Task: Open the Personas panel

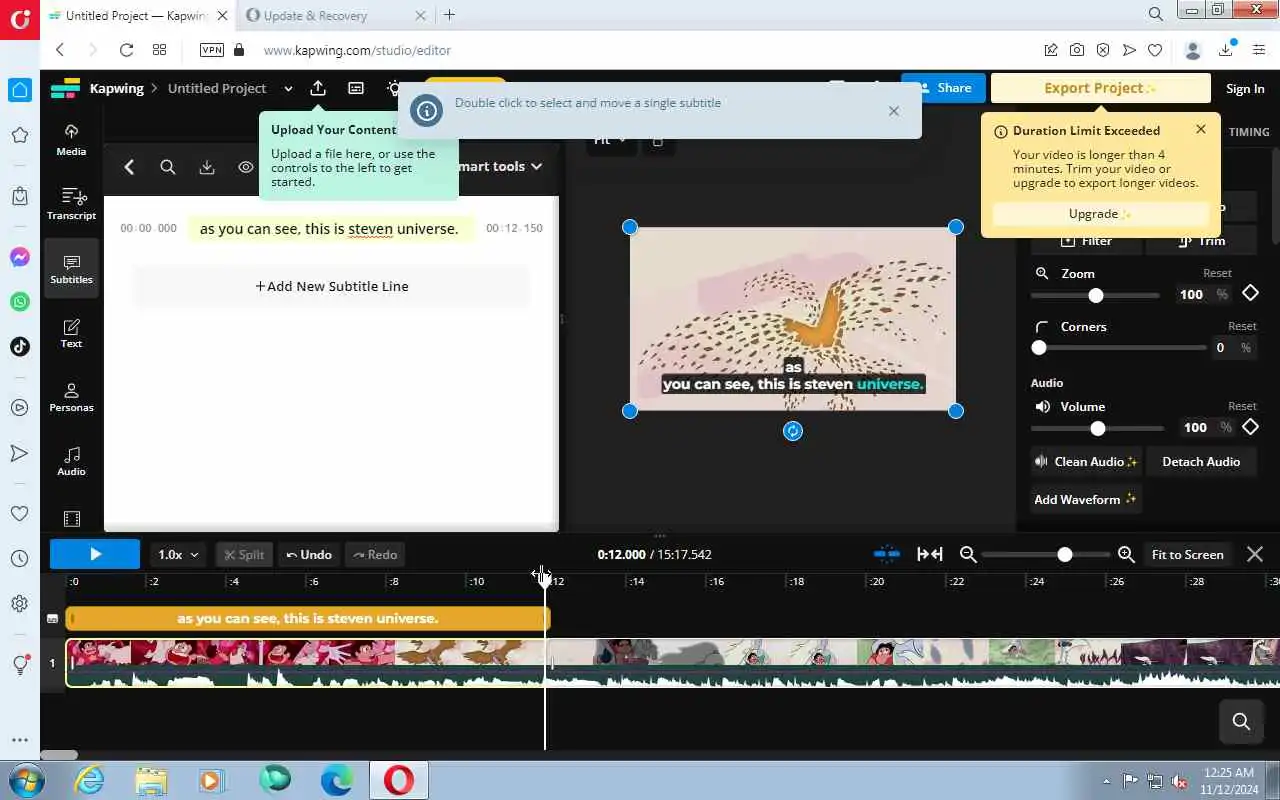Action: [x=71, y=397]
